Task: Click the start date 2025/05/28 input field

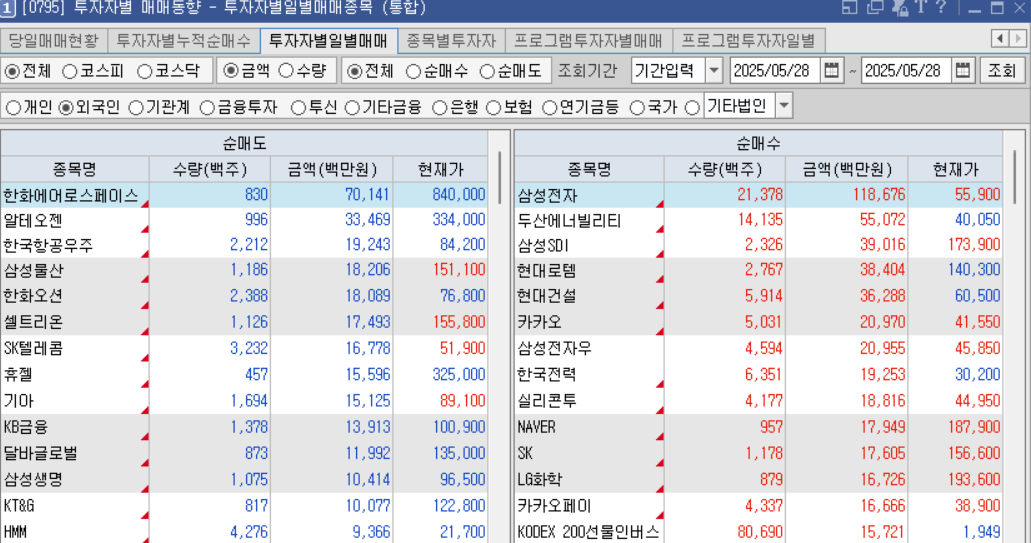Action: click(x=775, y=70)
